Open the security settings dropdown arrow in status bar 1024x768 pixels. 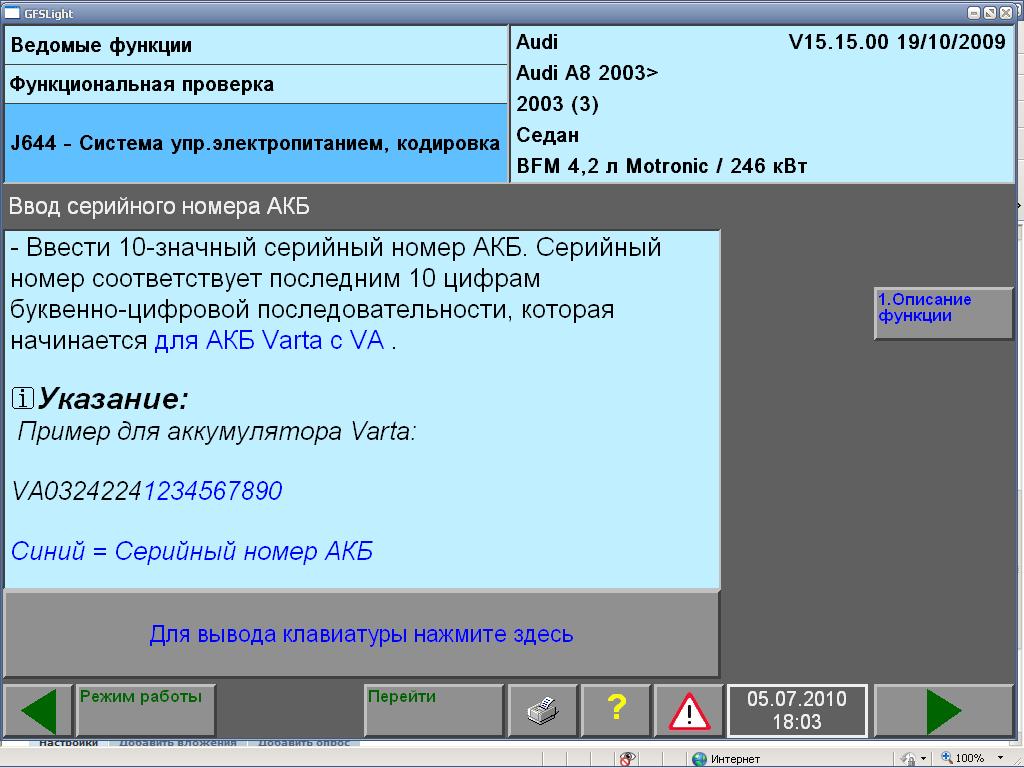[x=923, y=759]
